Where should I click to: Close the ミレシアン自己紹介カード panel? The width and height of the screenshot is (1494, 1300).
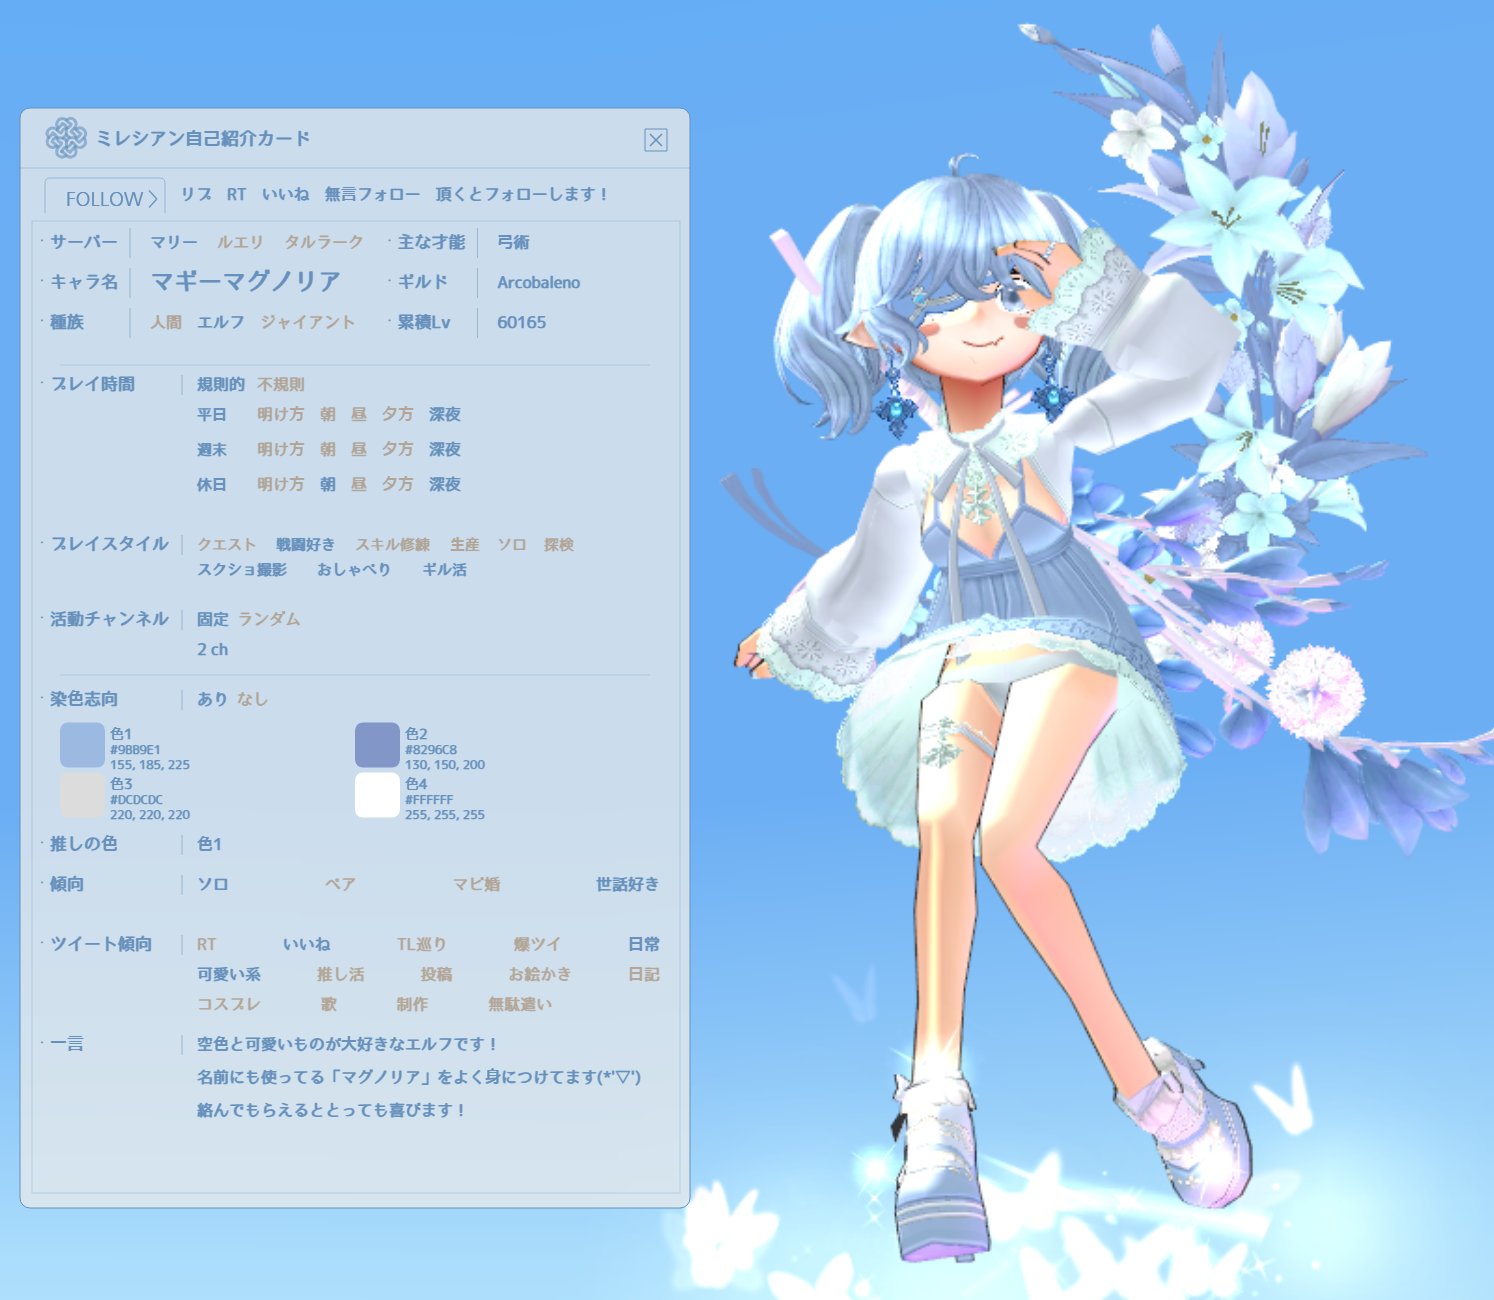pos(655,140)
